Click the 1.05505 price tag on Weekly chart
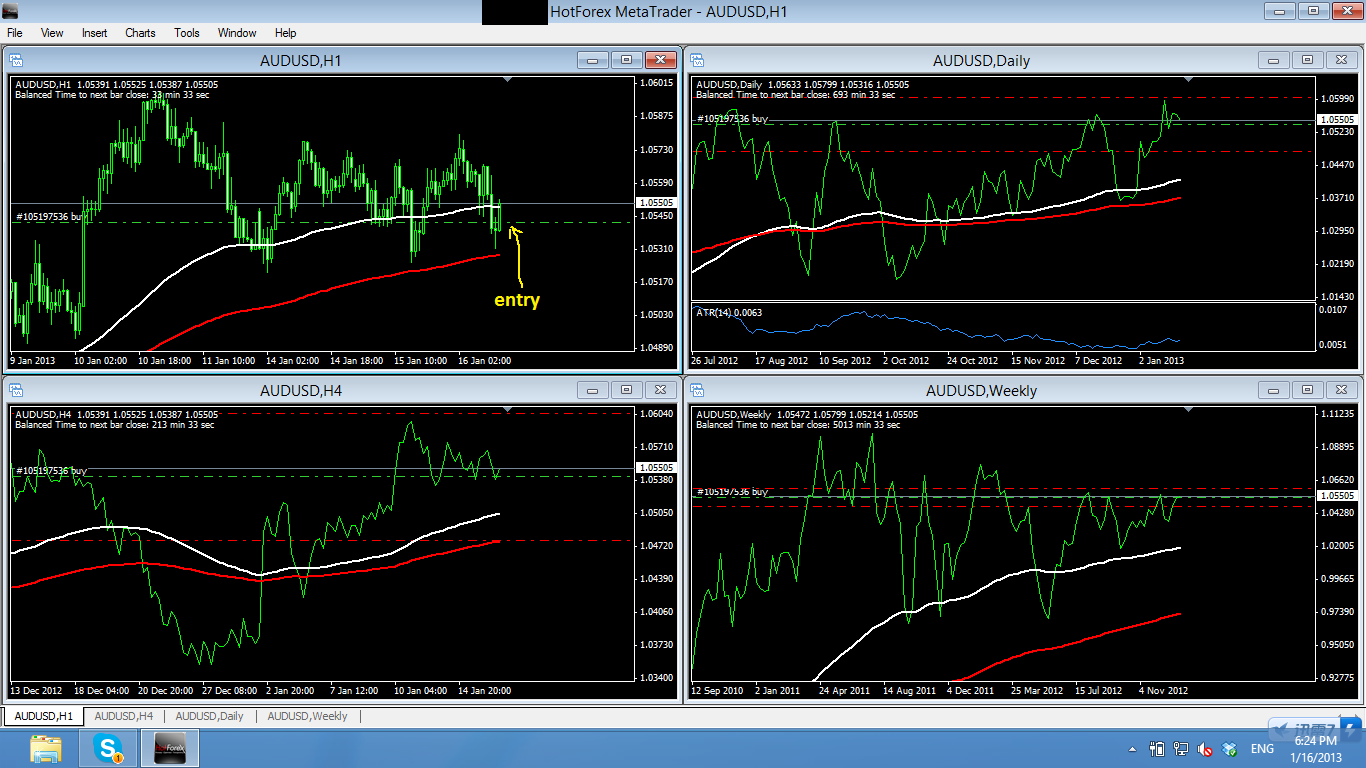Screen dimensions: 1366x768 coord(1337,496)
